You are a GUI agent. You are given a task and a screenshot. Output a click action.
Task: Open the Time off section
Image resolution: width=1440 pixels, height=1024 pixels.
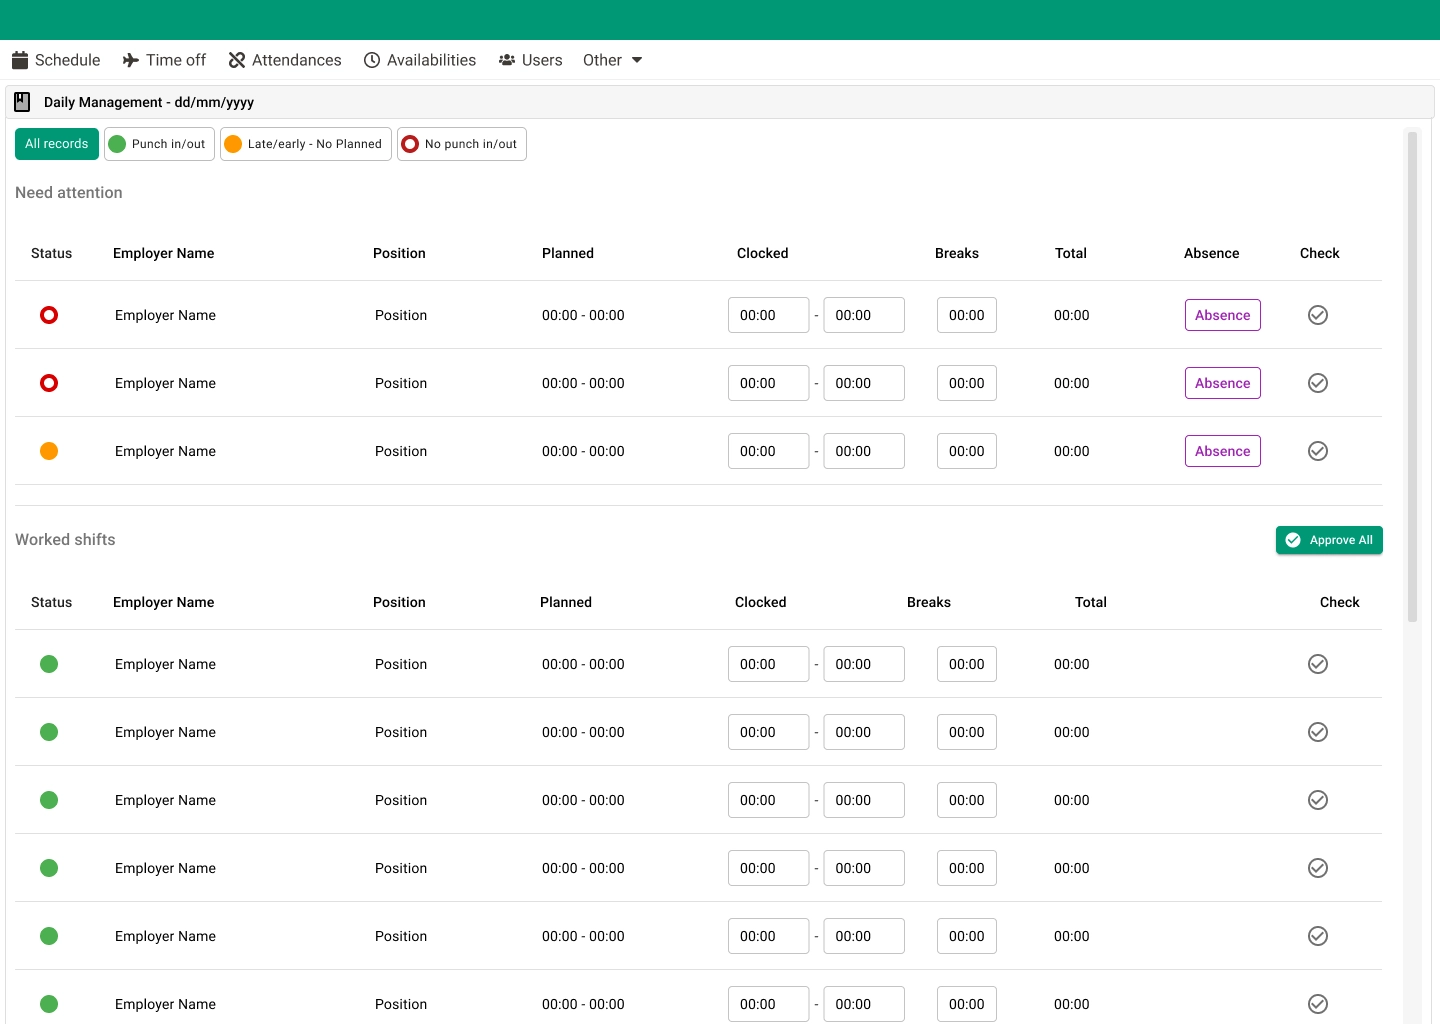(164, 60)
